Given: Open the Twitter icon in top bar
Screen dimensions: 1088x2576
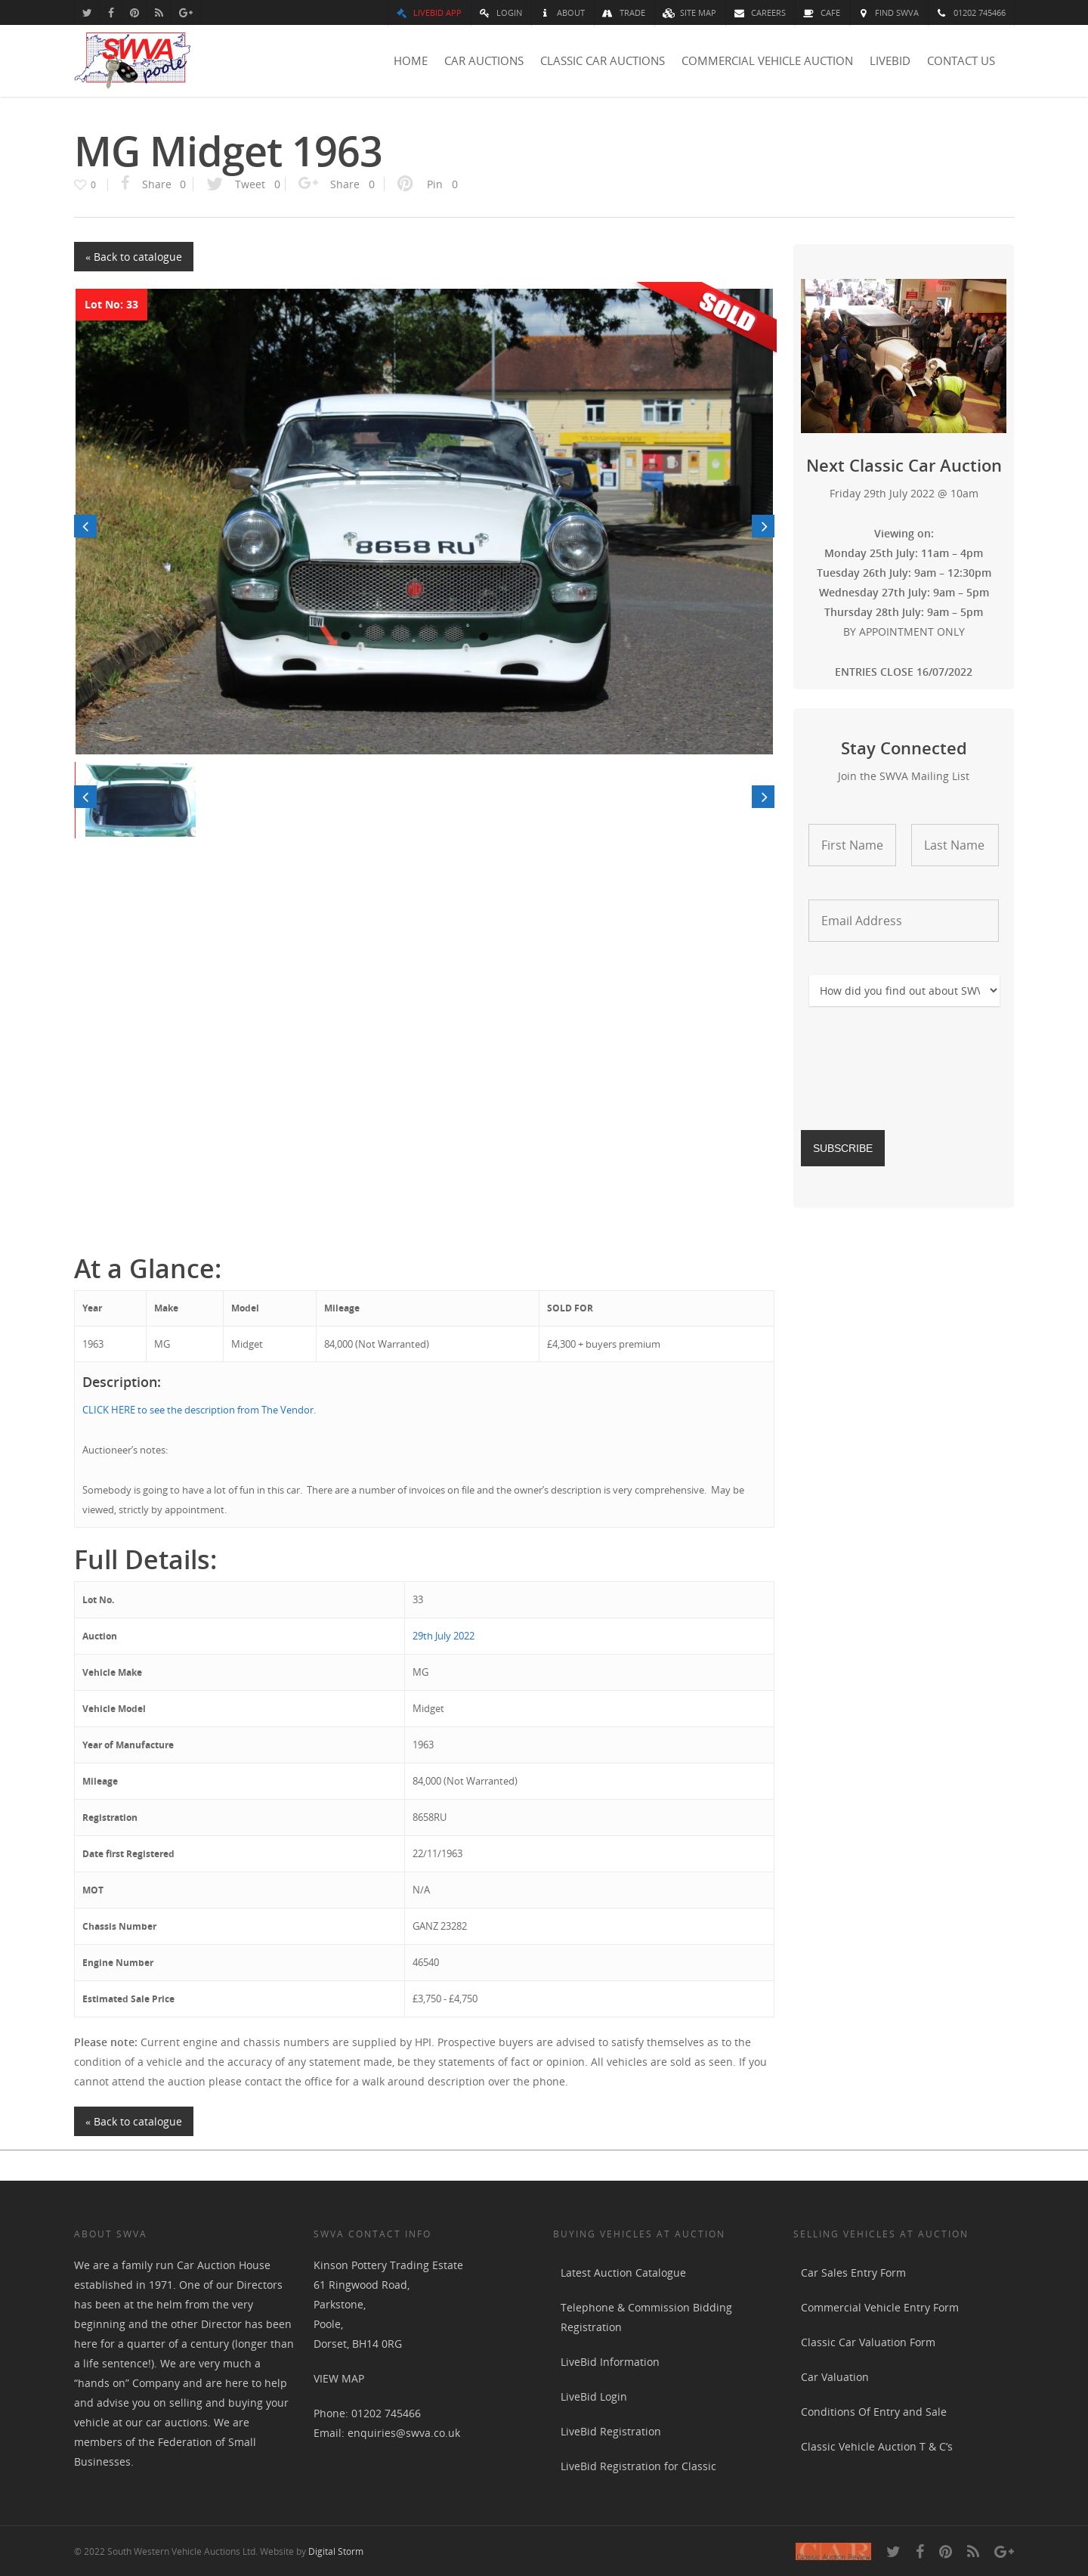Looking at the screenshot, I should point(87,13).
